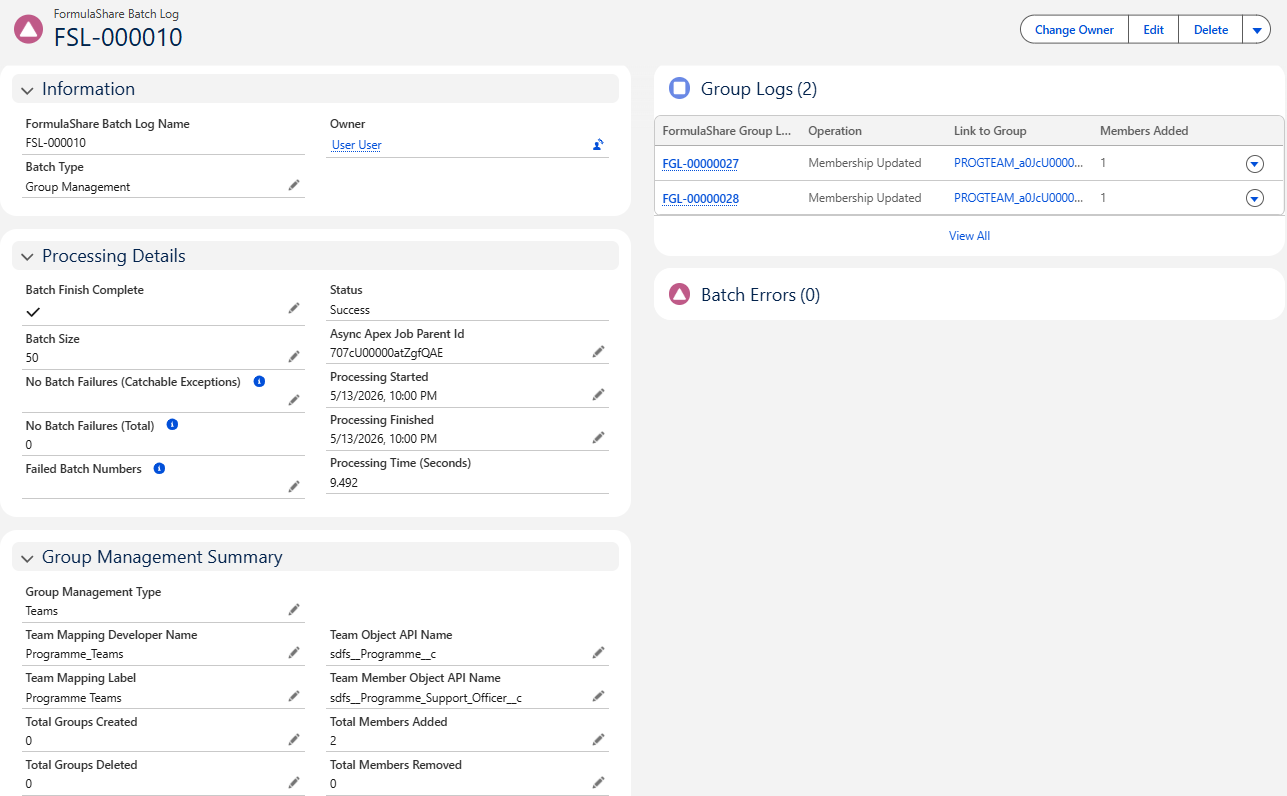The height and width of the screenshot is (796, 1287).
Task: Click the change owner icon beside User User
Action: 598,145
